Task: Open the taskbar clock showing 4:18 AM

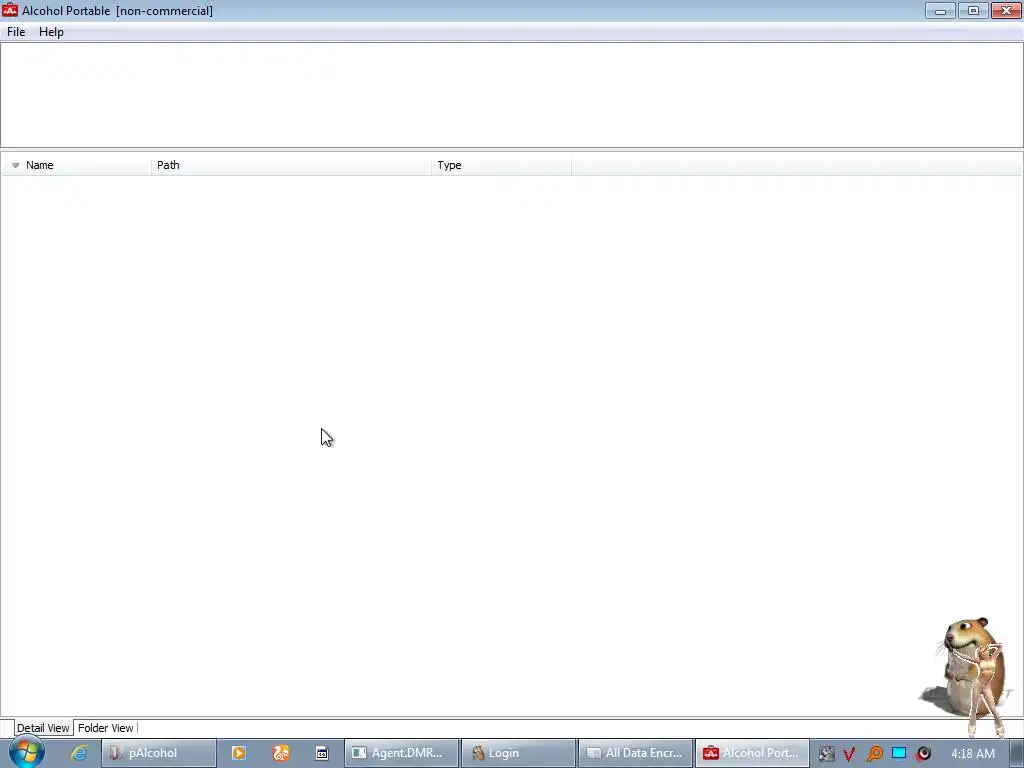Action: coord(972,753)
